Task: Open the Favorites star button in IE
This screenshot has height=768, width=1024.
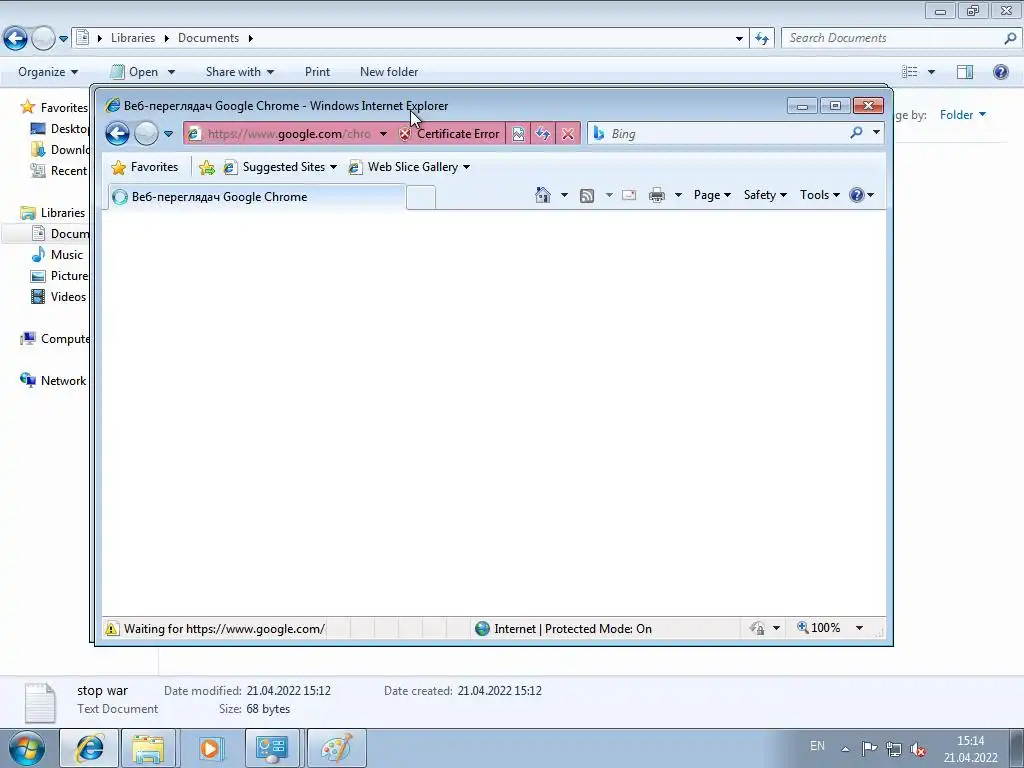Action: pos(145,167)
